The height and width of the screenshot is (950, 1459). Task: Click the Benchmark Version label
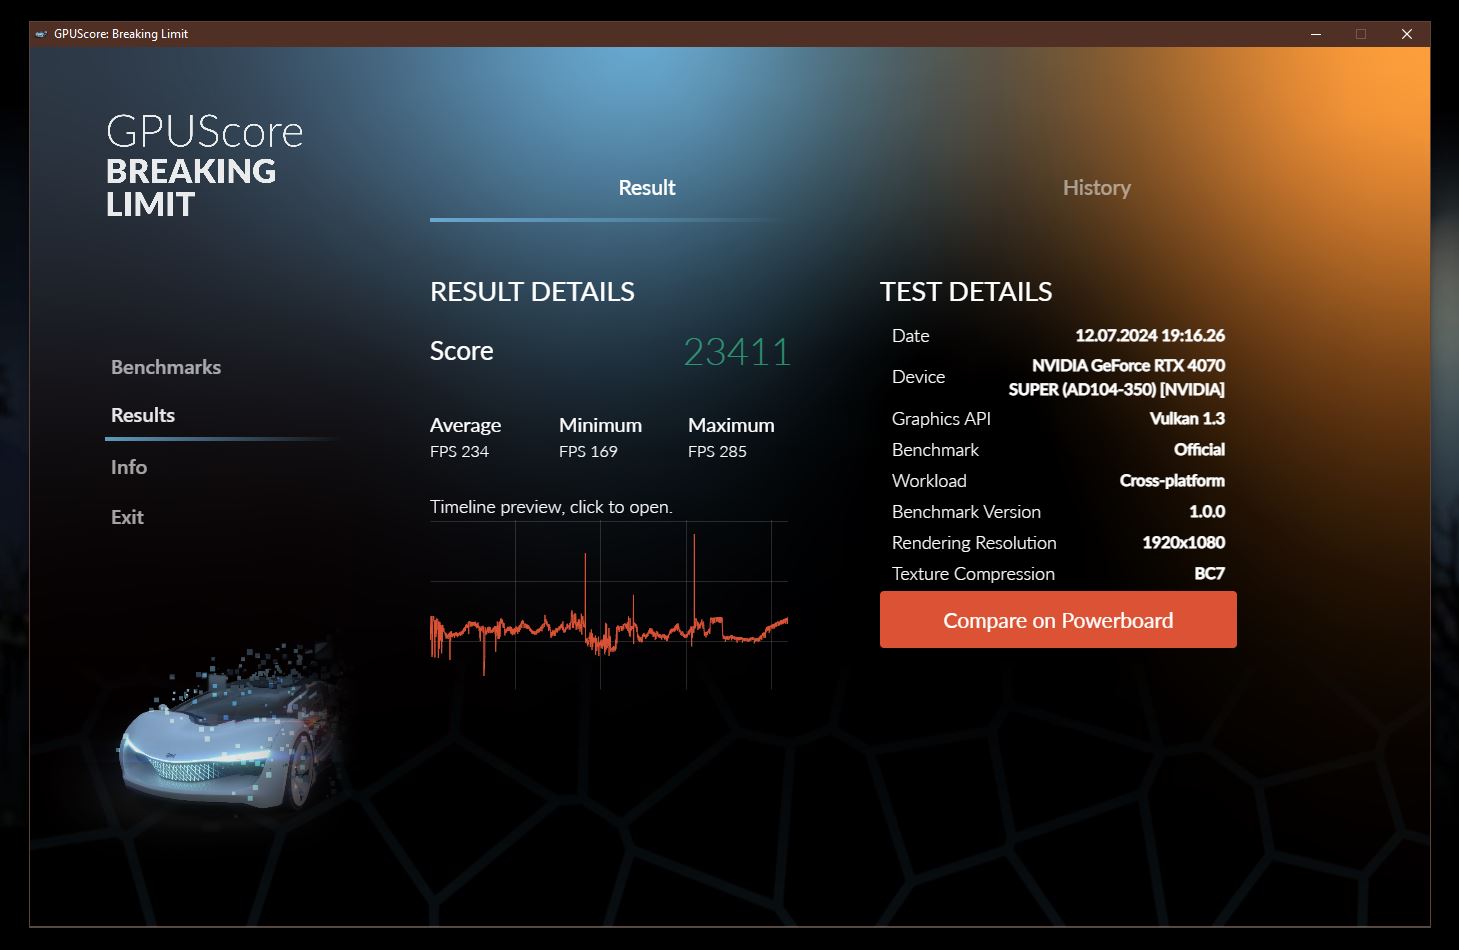[x=966, y=511]
